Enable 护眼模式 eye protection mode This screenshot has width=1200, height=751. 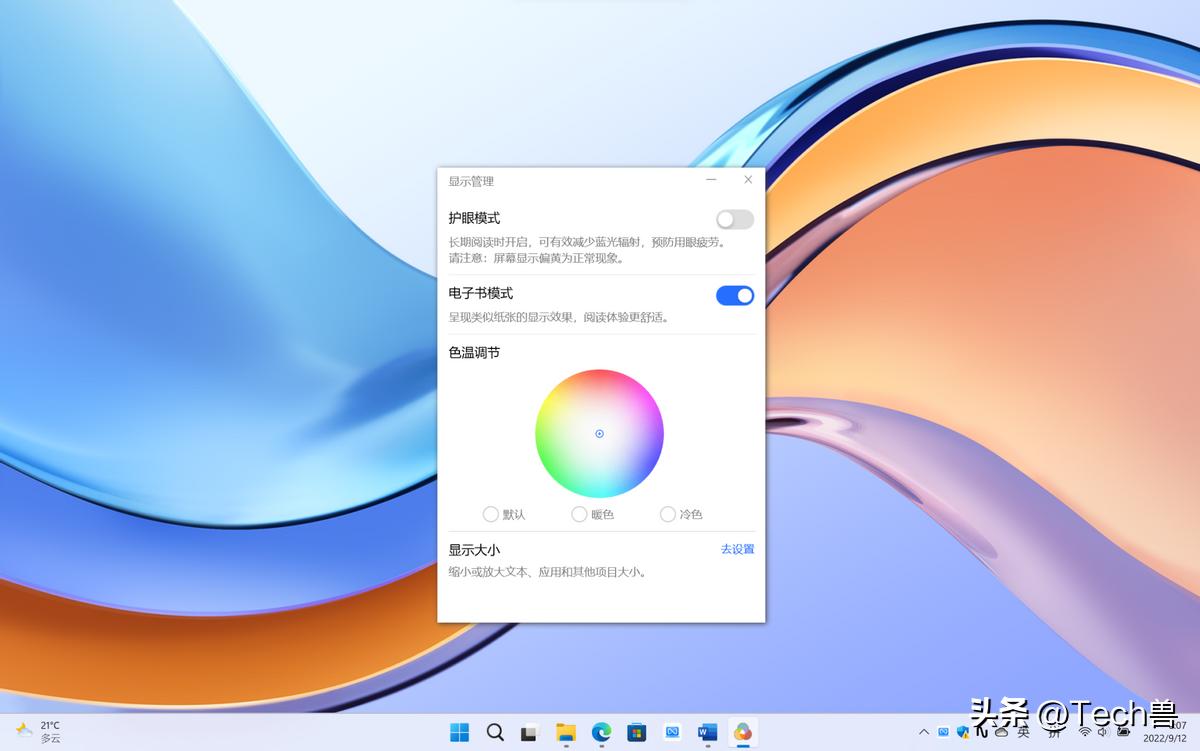pyautogui.click(x=734, y=219)
